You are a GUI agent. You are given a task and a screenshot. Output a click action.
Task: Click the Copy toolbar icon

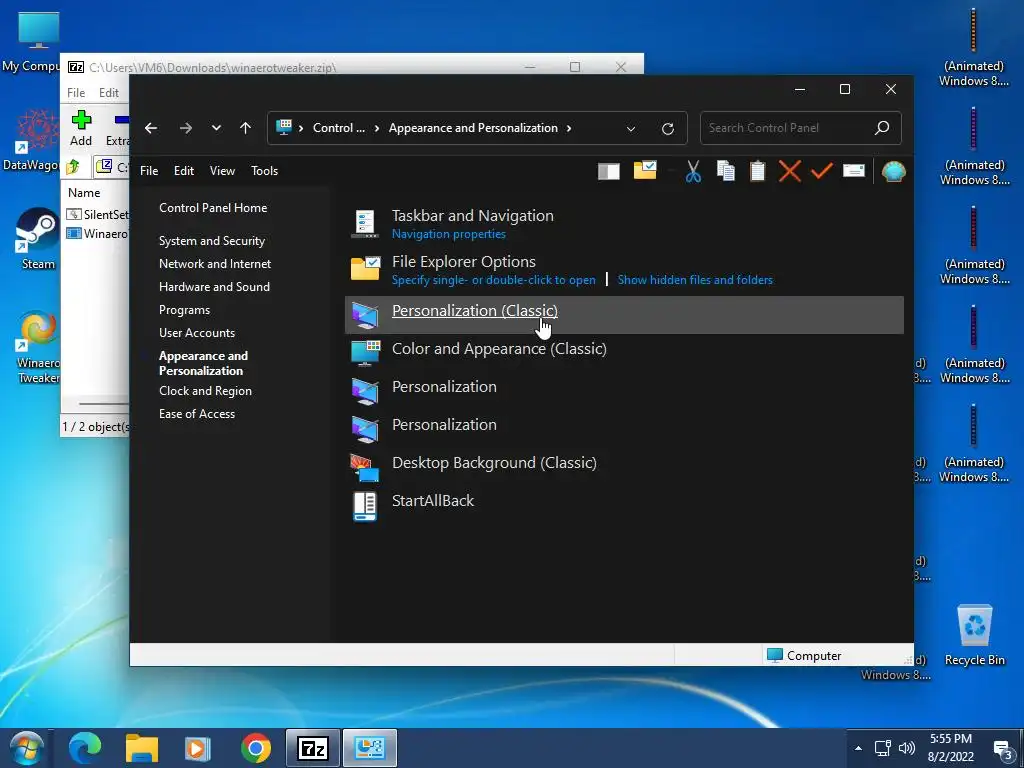(726, 170)
